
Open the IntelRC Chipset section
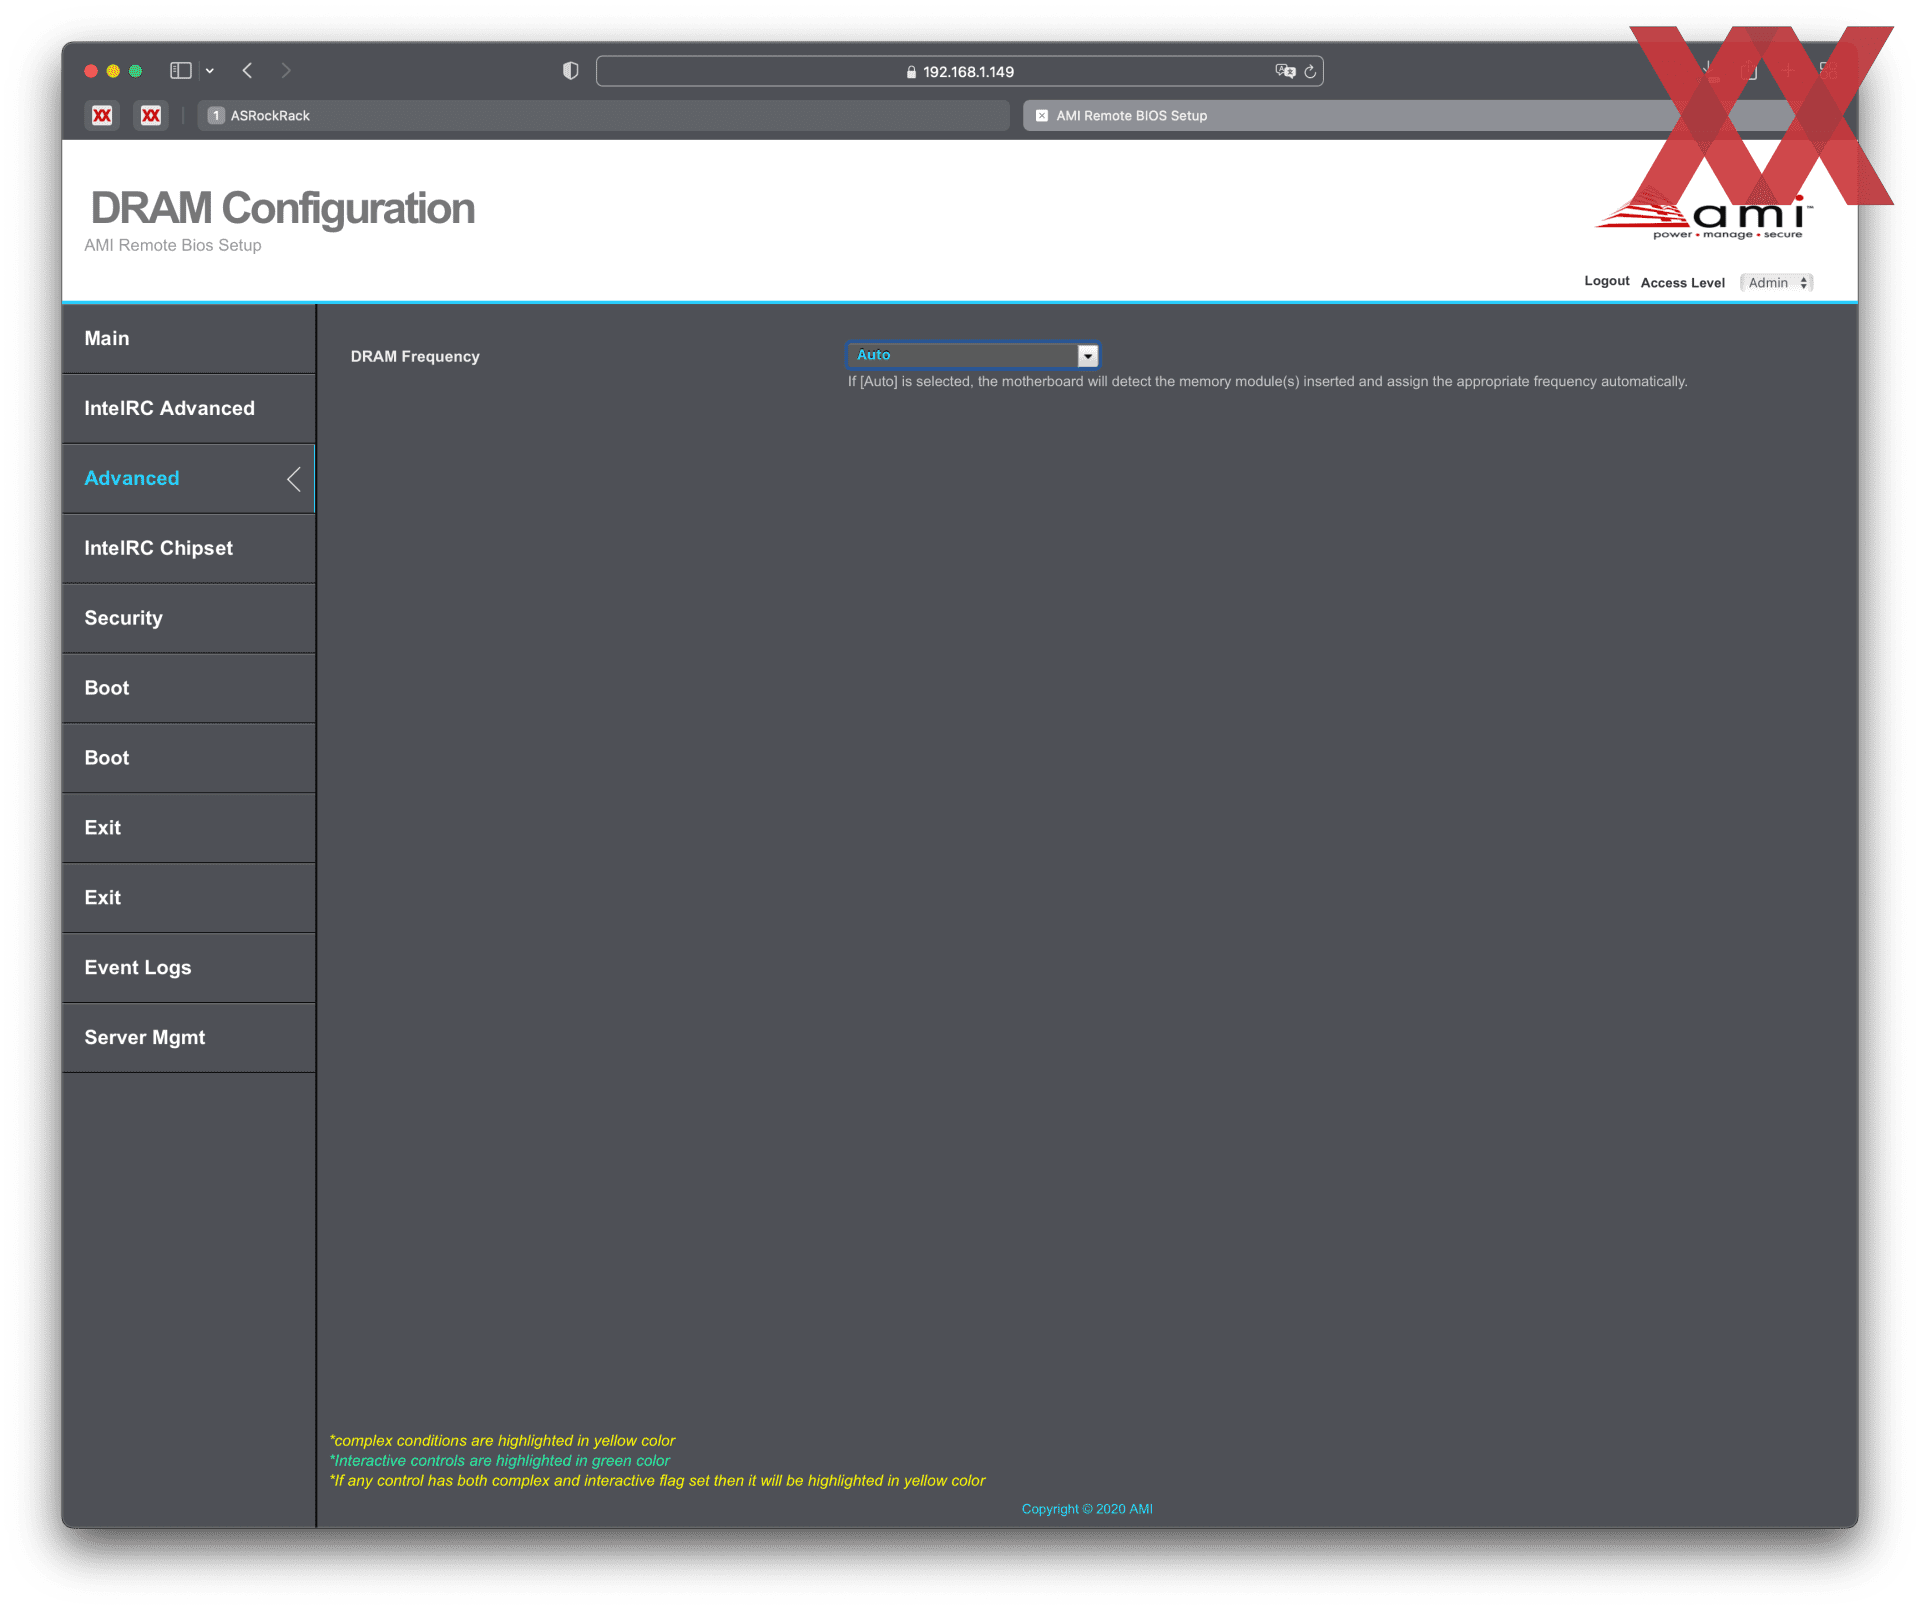coord(189,549)
